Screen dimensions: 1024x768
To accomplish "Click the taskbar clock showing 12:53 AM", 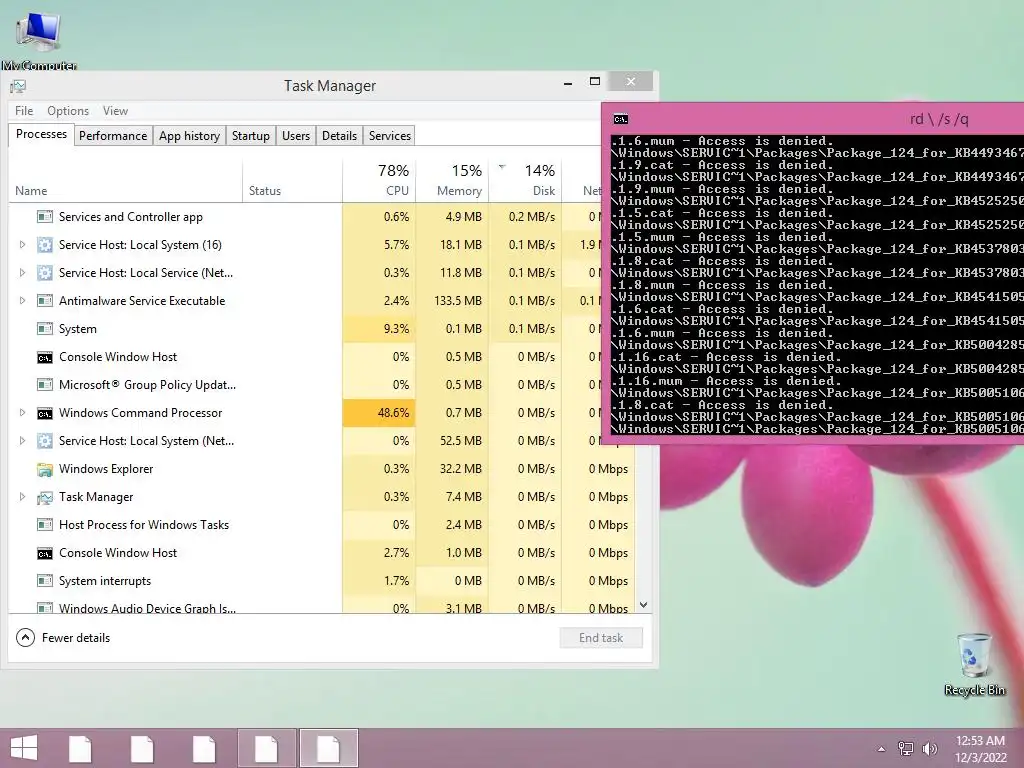I will 980,749.
